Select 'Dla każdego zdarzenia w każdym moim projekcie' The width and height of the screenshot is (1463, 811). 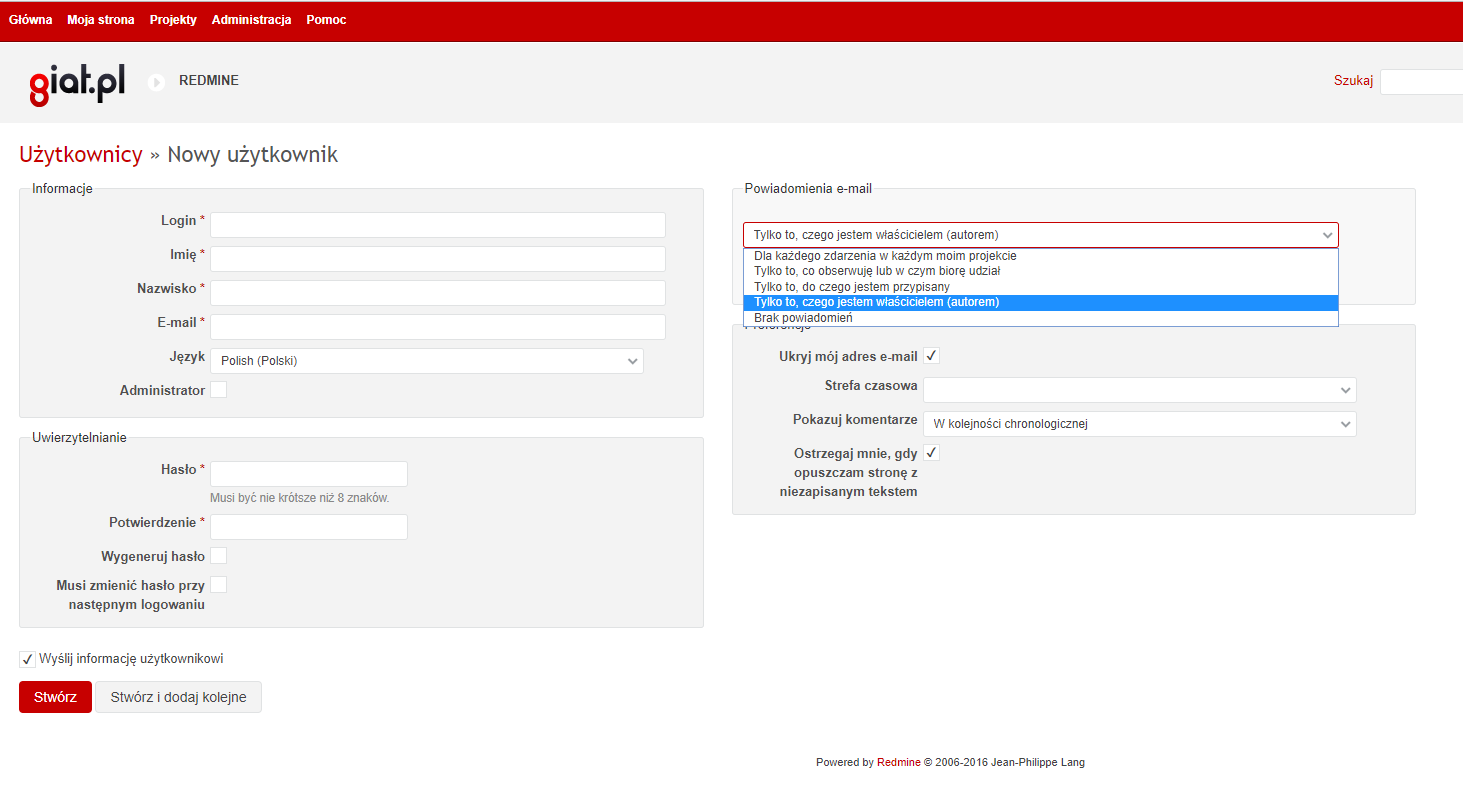coord(1040,256)
